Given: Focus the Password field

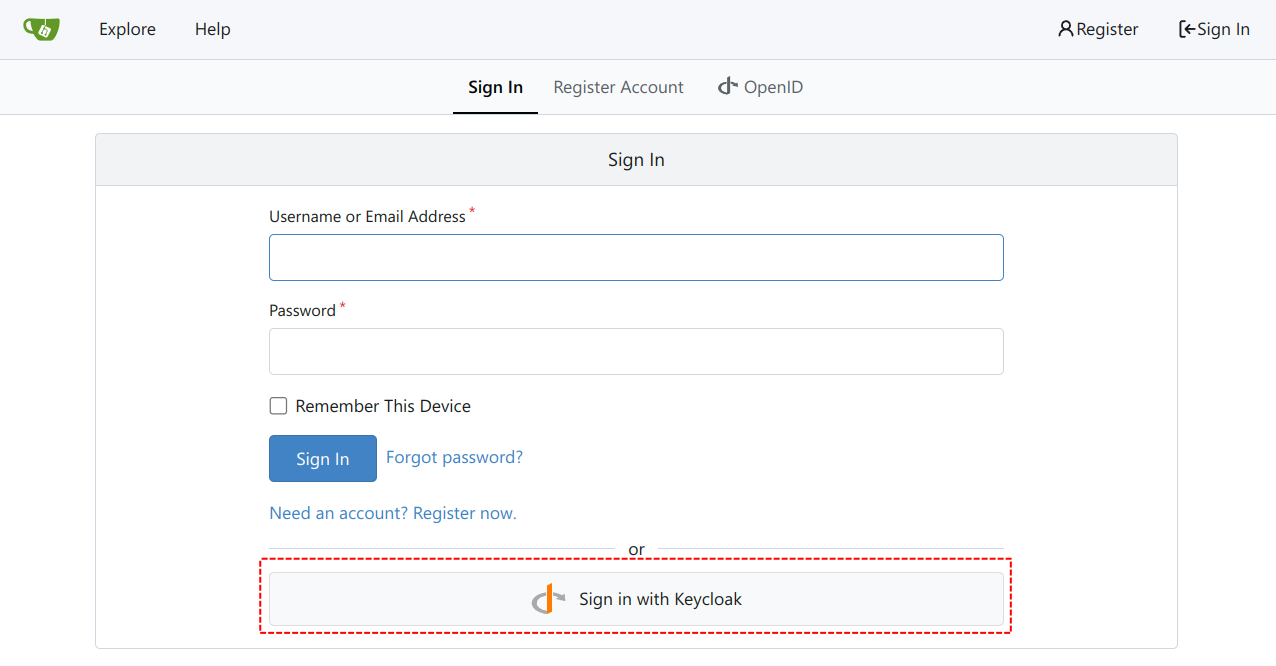Looking at the screenshot, I should [x=636, y=351].
